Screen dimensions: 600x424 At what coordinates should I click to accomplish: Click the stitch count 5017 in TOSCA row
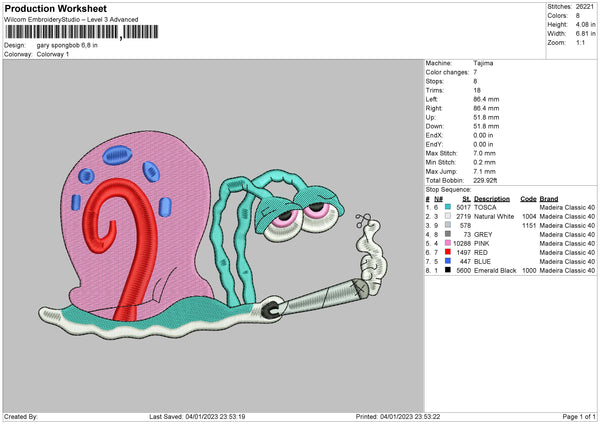pyautogui.click(x=463, y=207)
